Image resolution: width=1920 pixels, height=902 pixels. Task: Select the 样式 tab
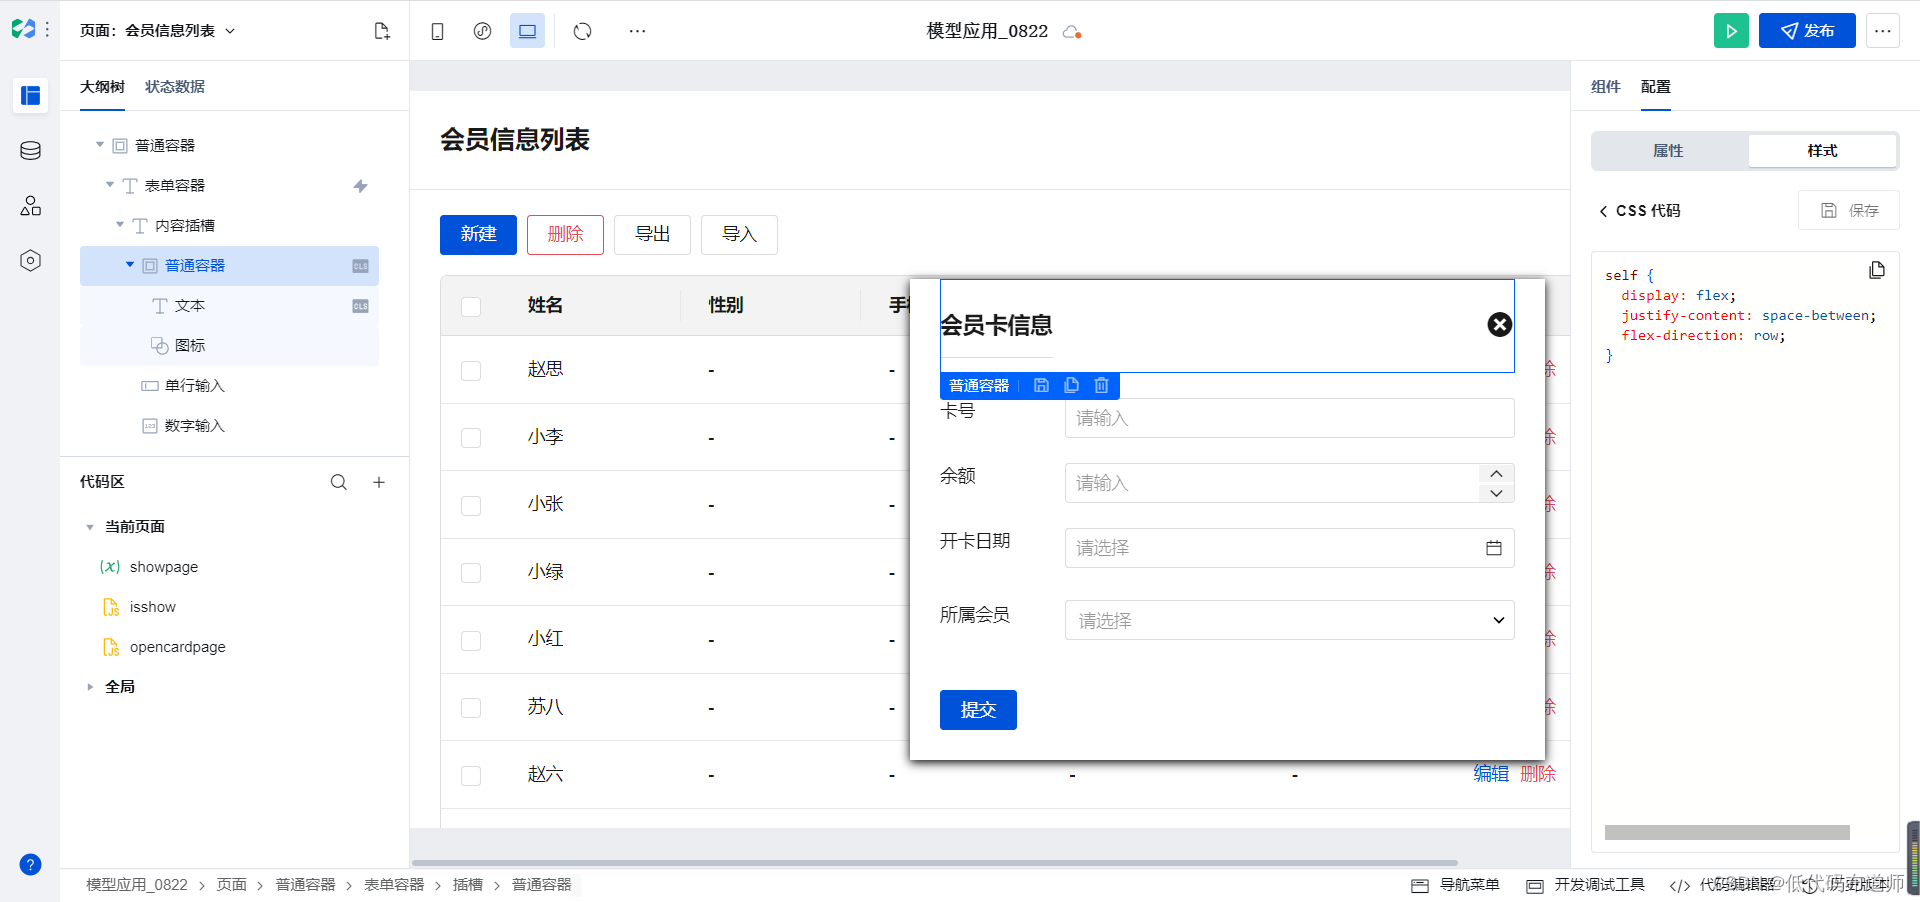tap(1822, 151)
